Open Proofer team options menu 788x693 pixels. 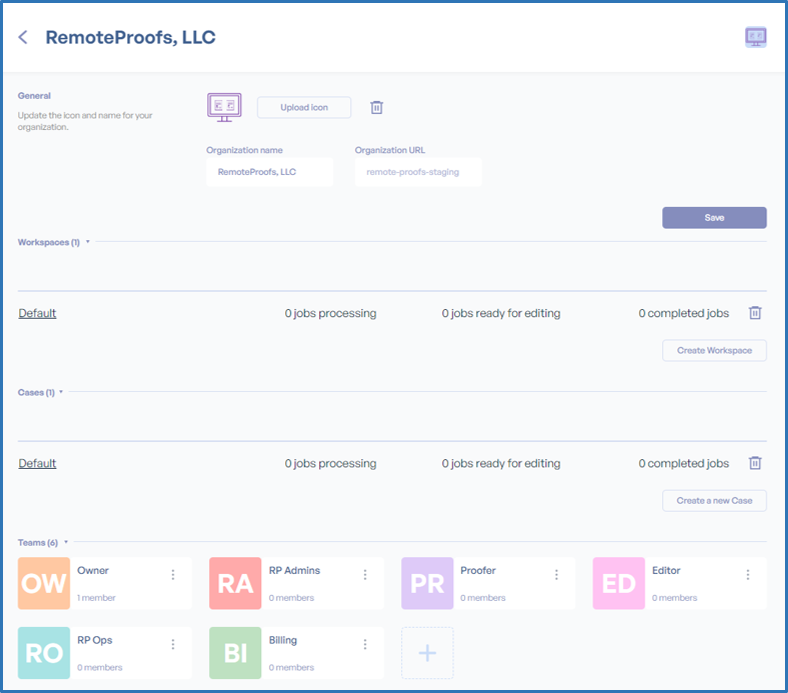(556, 574)
